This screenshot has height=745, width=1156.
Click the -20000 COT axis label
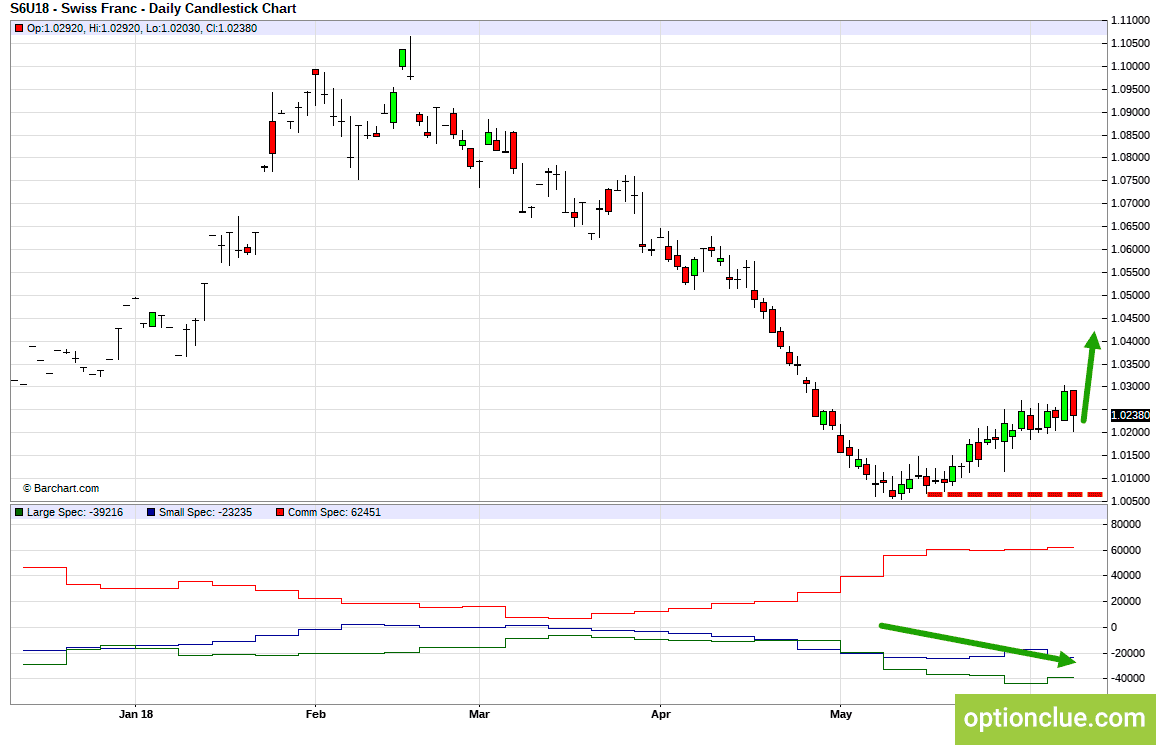[x=1127, y=653]
